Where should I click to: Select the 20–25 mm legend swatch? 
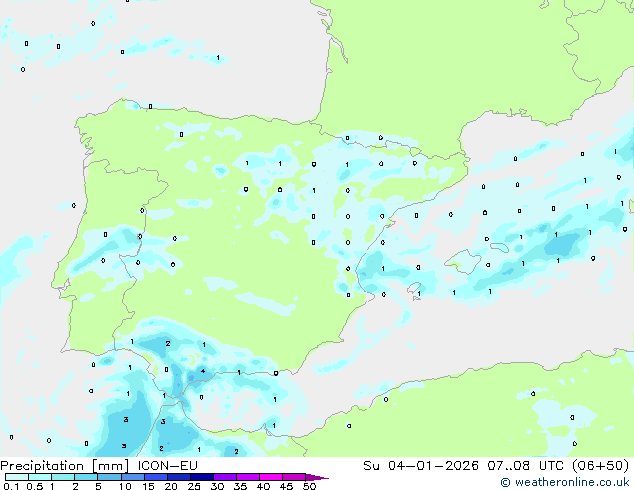point(179,477)
